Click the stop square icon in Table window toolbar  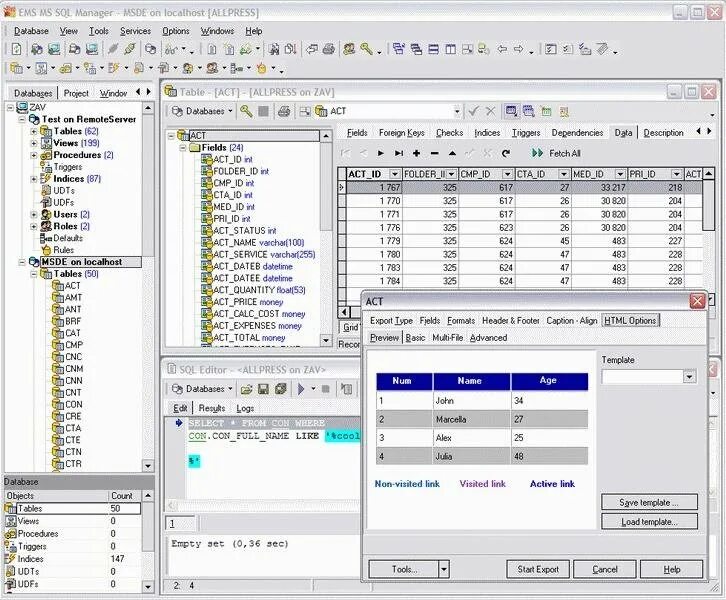tap(263, 111)
